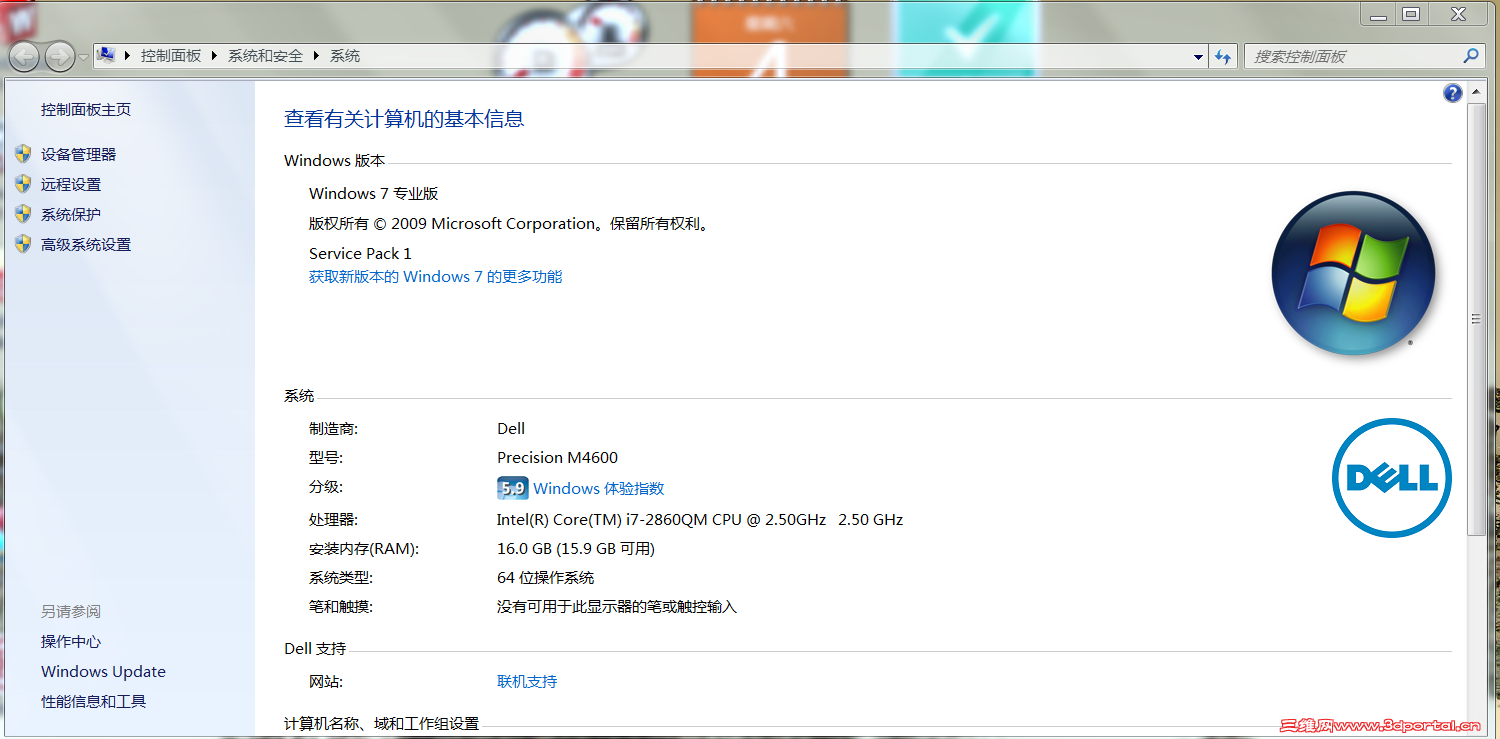This screenshot has height=739, width=1500.
Task: Open 系统保护 settings link
Action: pos(71,214)
